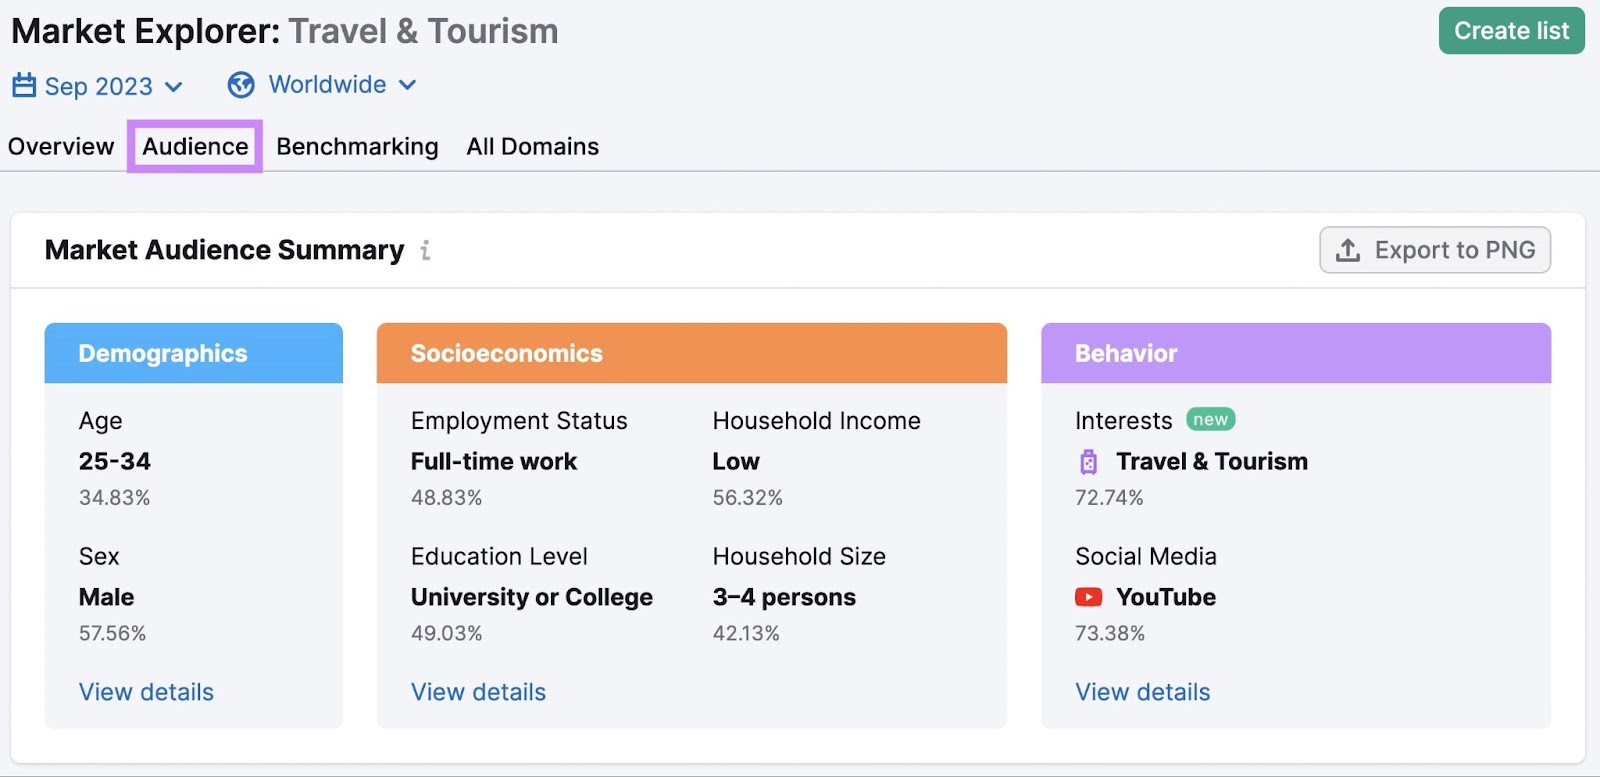
Task: Switch to the Overview tab
Action: tap(61, 147)
